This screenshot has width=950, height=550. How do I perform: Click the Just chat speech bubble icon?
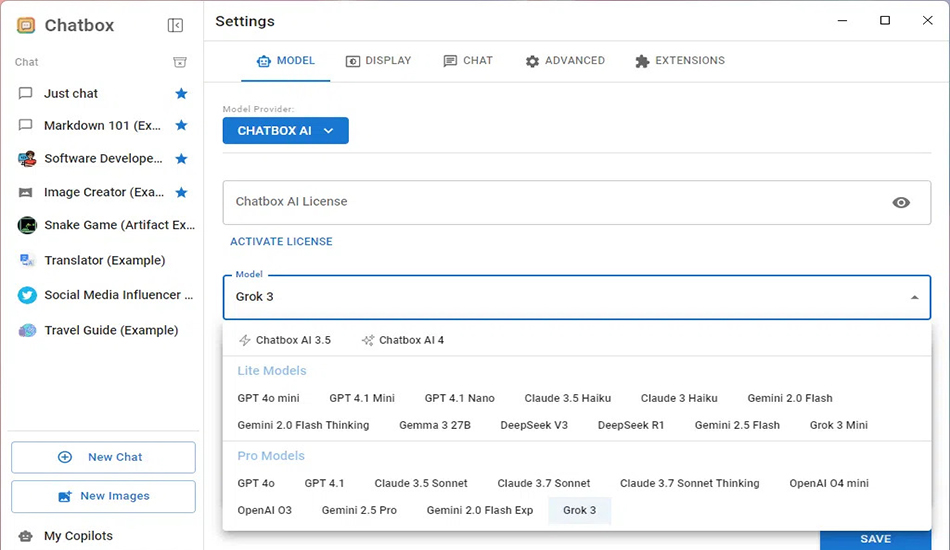point(25,93)
